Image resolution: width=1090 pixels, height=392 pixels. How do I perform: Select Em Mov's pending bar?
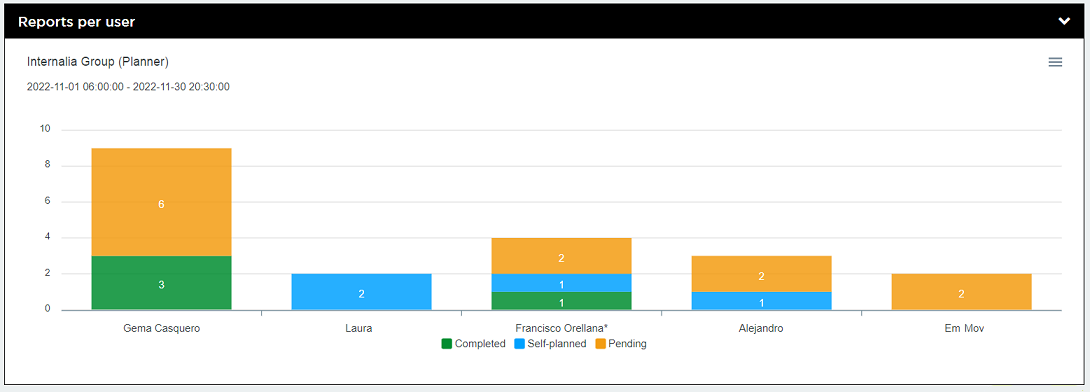click(x=961, y=292)
